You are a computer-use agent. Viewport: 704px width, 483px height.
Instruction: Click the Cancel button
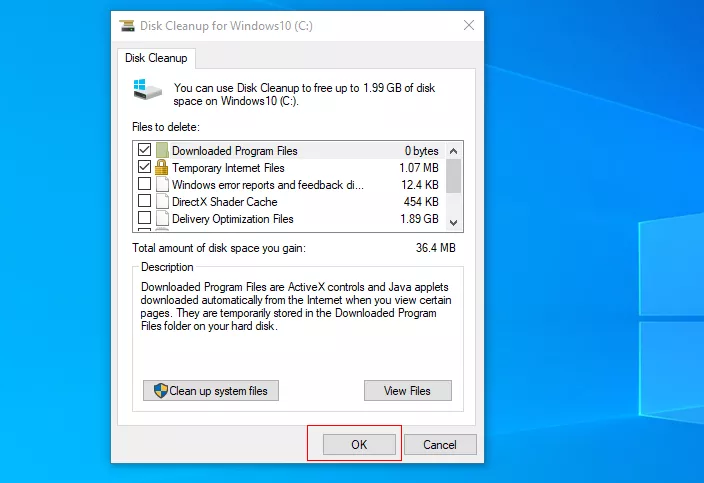coord(440,444)
